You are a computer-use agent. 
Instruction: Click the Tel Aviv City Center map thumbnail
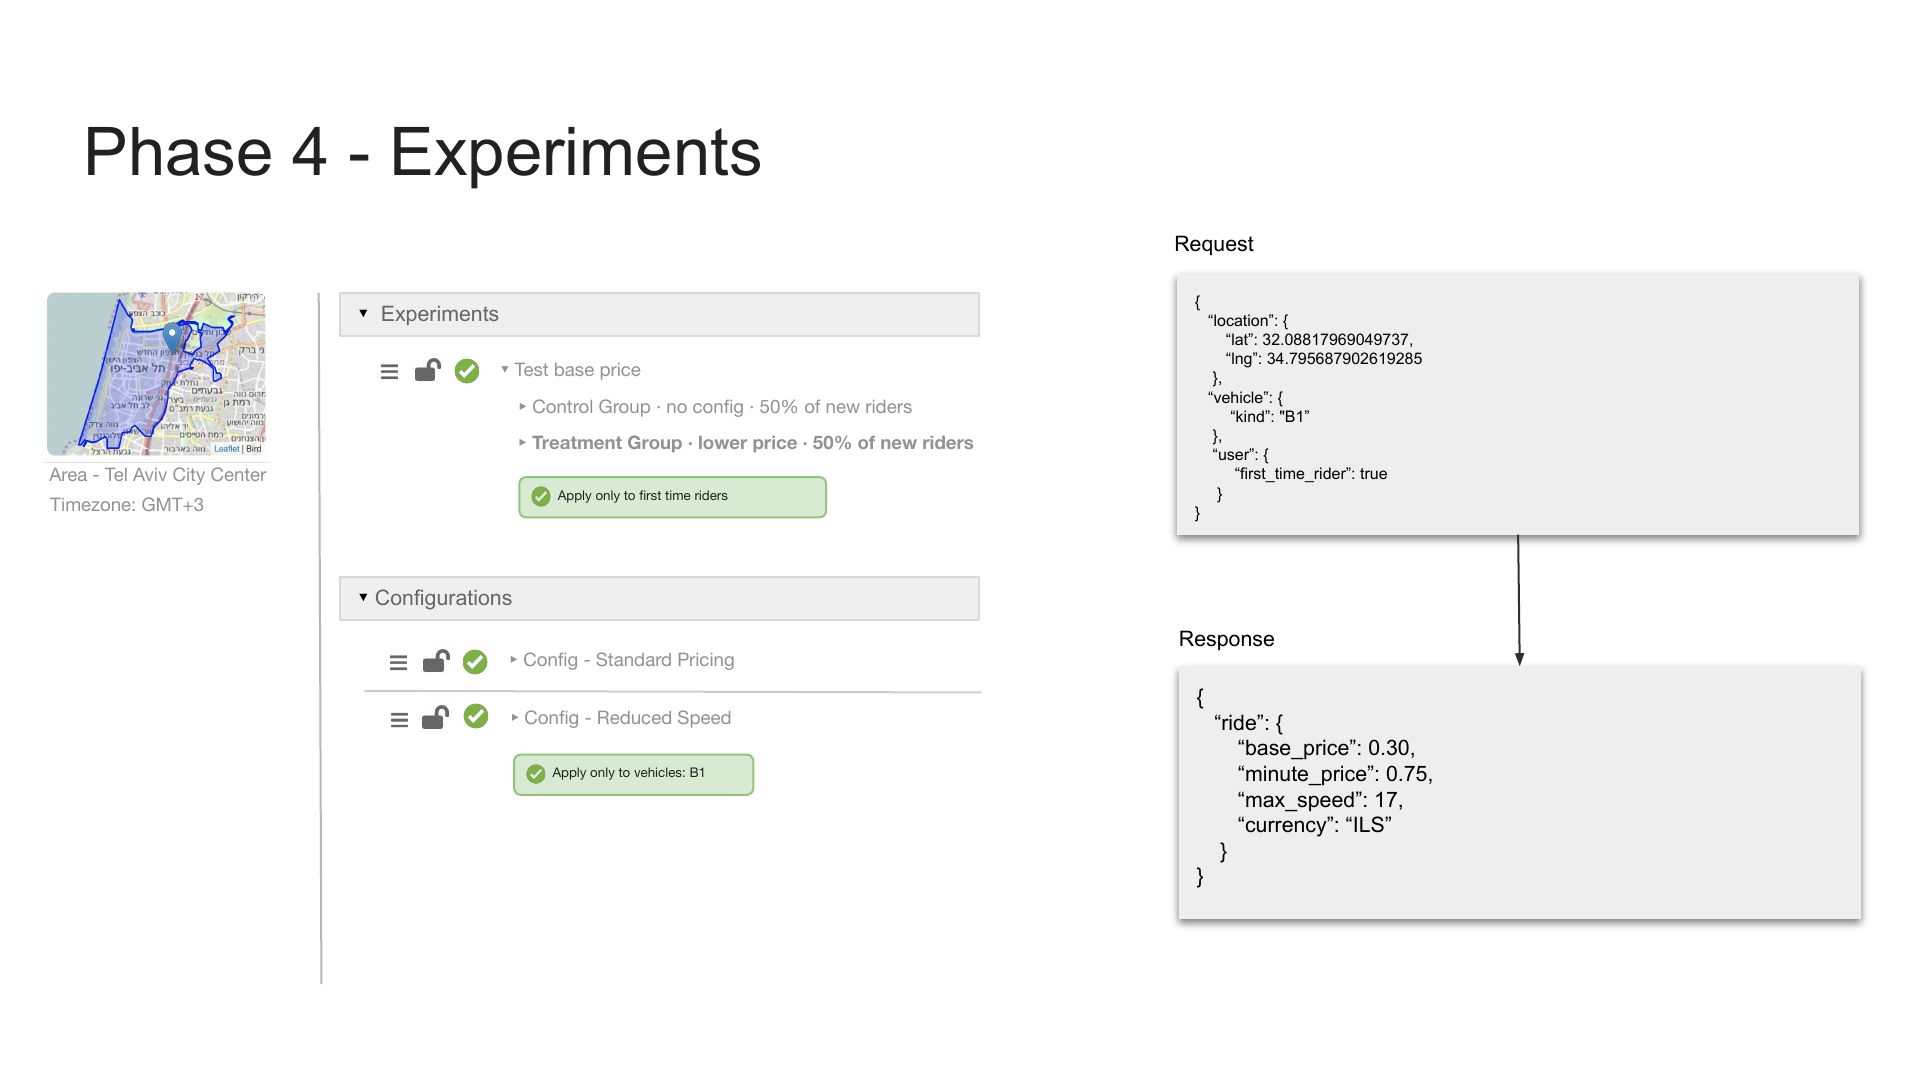pos(156,374)
